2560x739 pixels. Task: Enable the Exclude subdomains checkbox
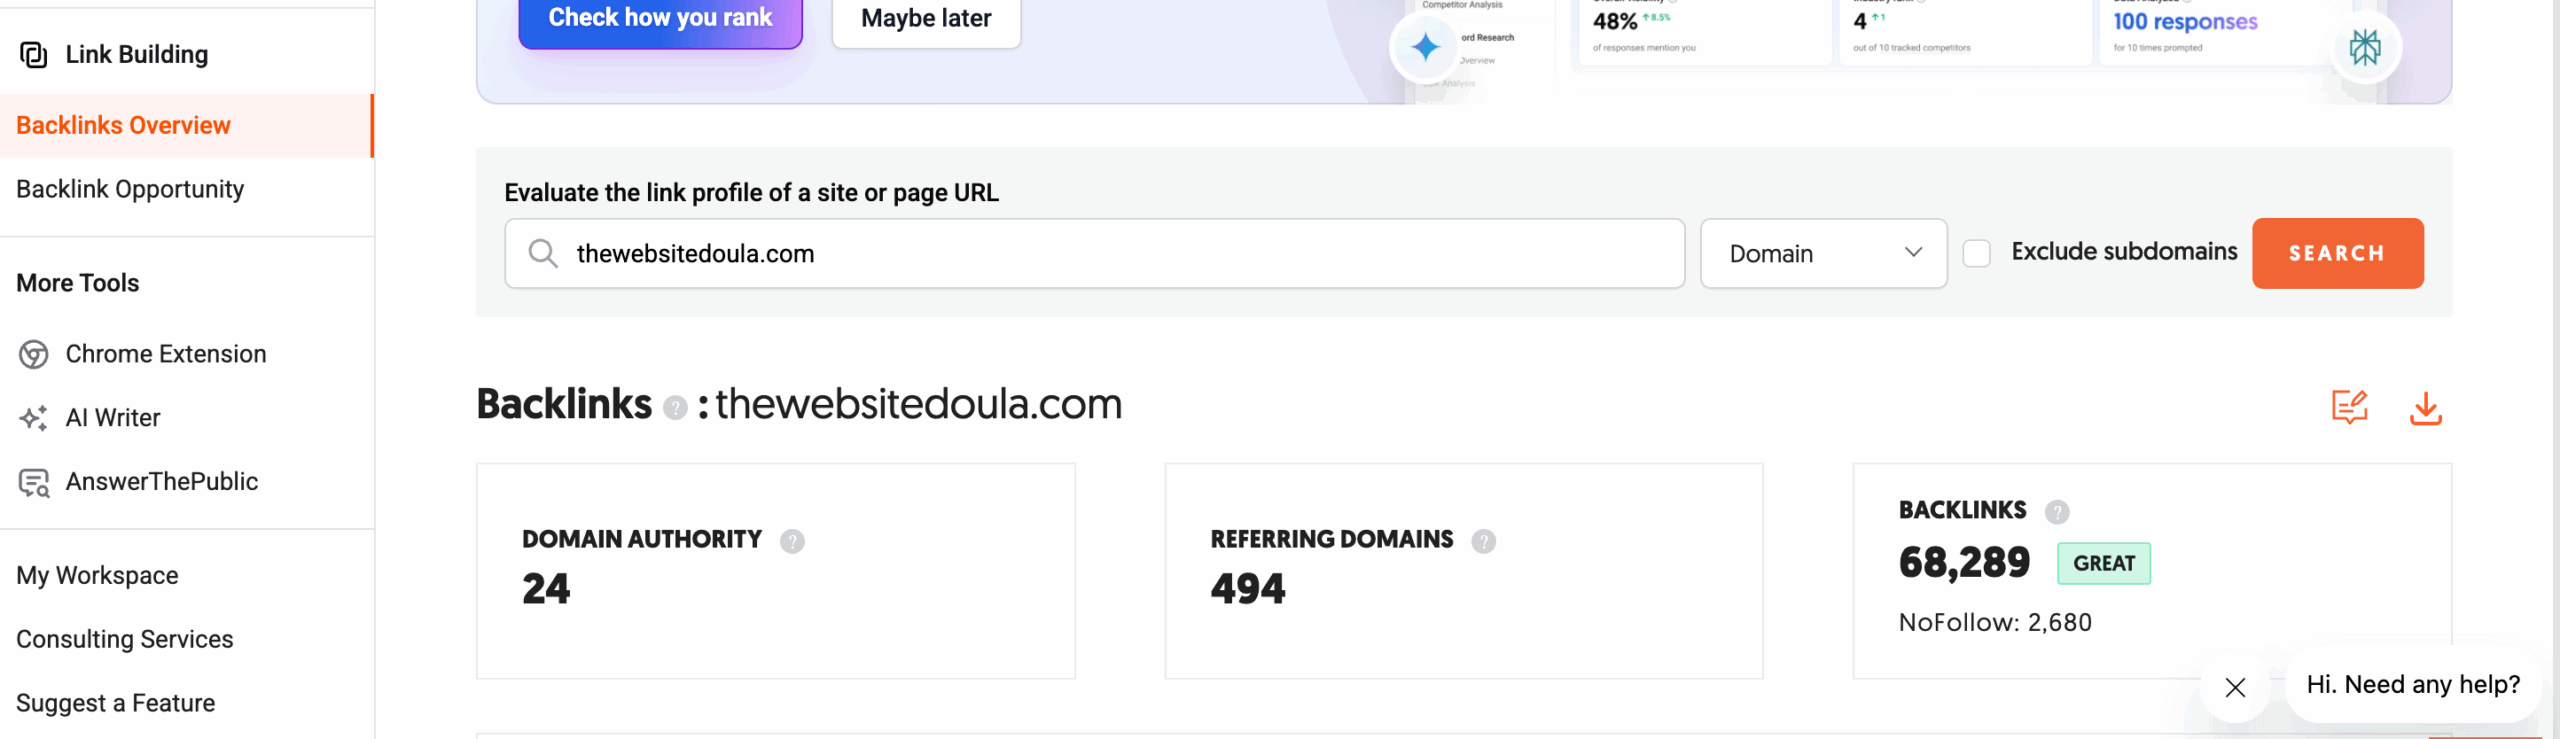coord(1976,253)
